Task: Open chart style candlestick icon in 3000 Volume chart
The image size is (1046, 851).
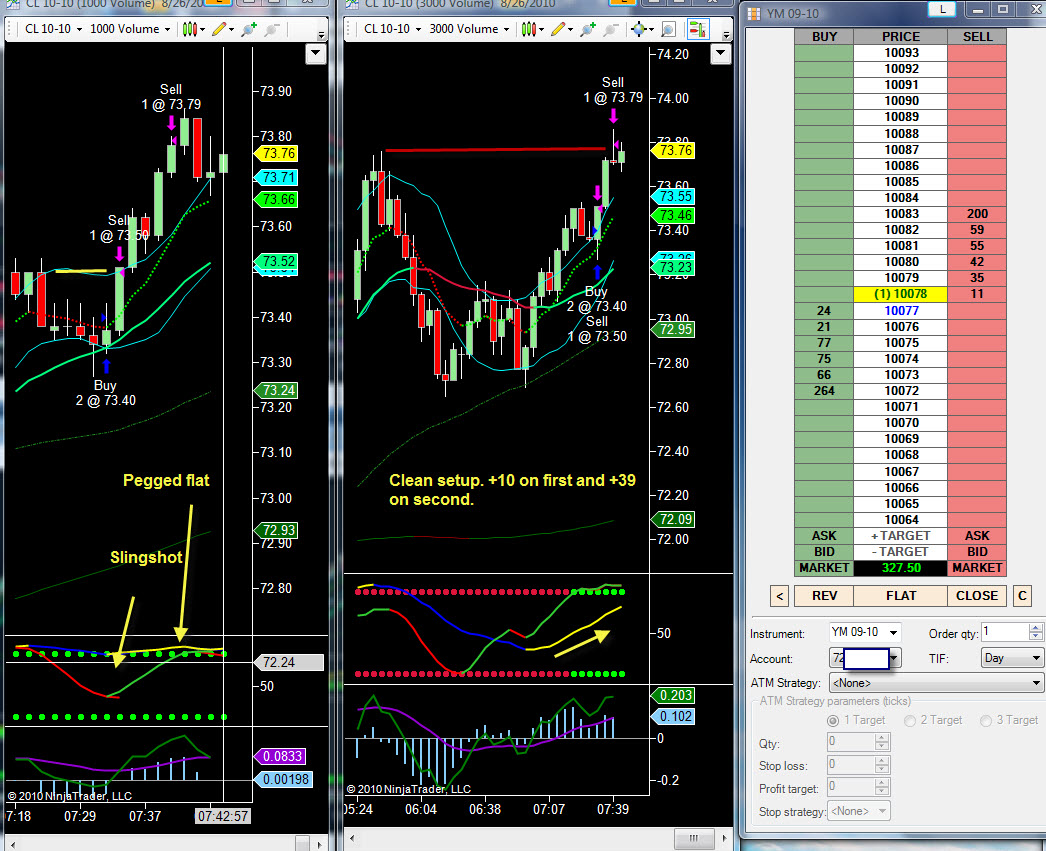Action: pyautogui.click(x=529, y=29)
